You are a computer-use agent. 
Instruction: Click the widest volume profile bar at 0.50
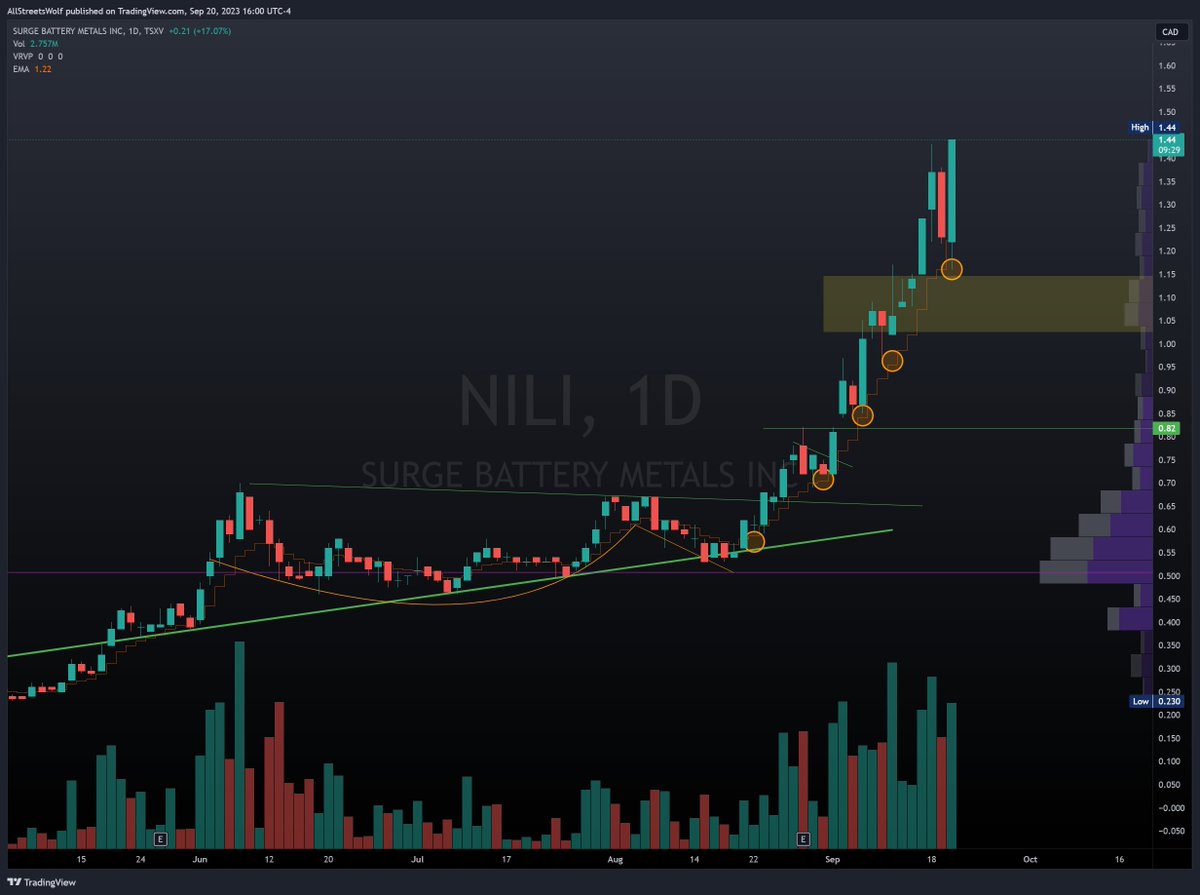pyautogui.click(x=1097, y=572)
